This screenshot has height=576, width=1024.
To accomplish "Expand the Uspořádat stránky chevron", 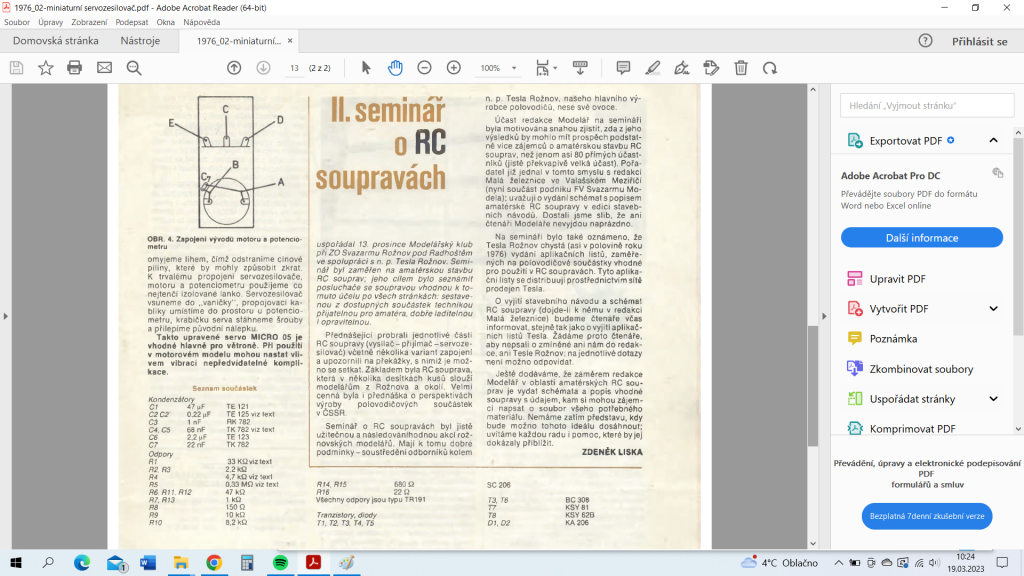I will pyautogui.click(x=993, y=399).
